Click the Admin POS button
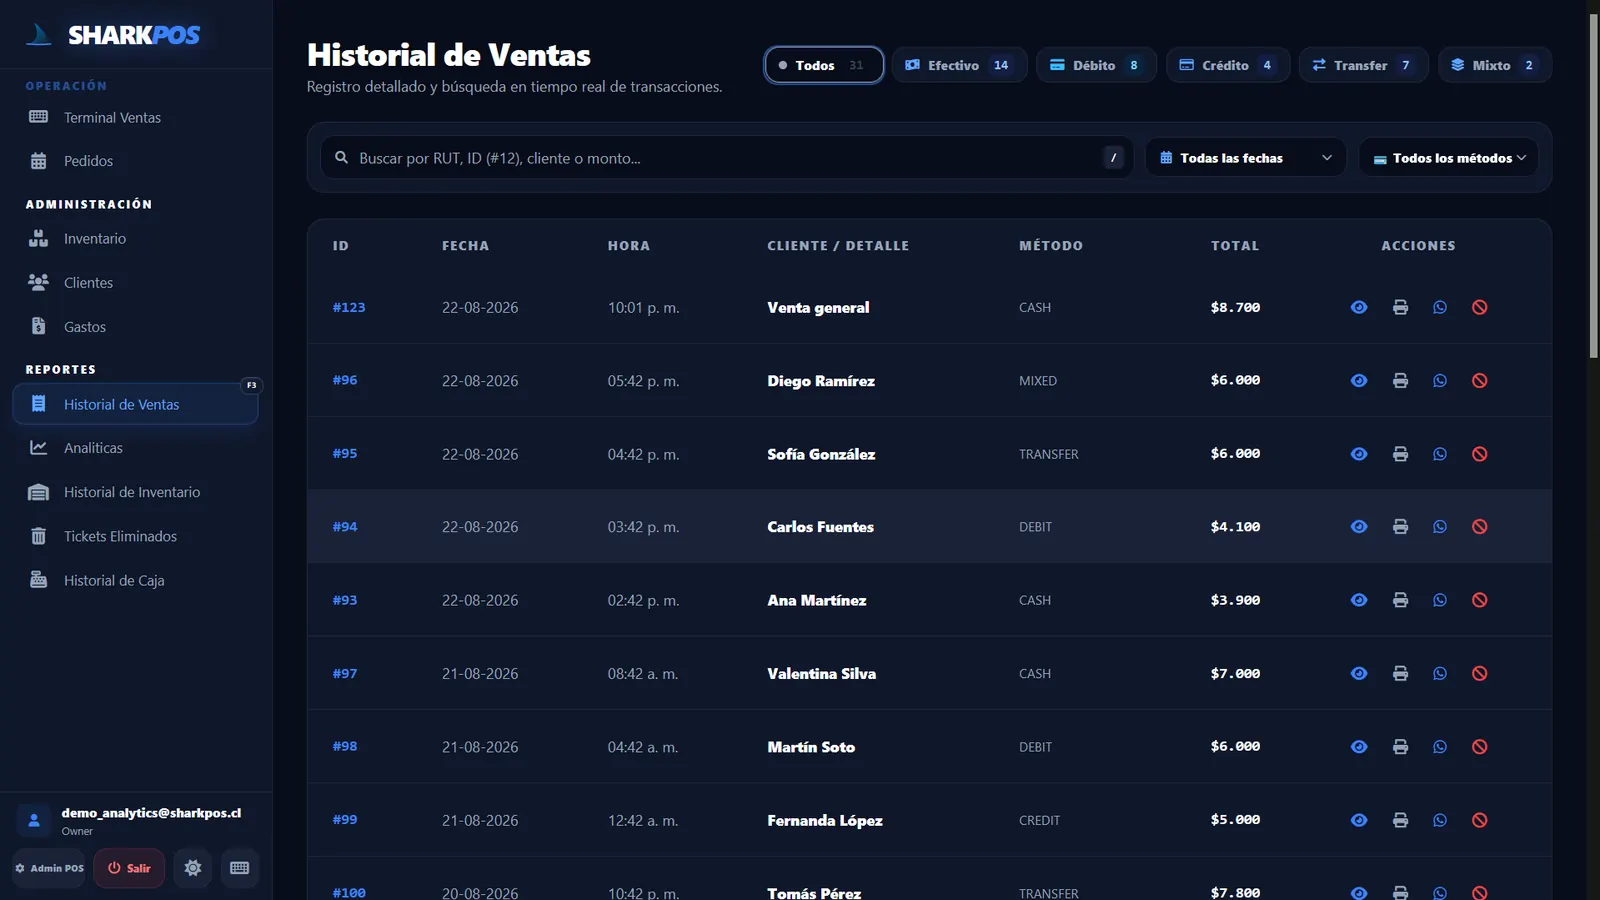The height and width of the screenshot is (900, 1600). point(49,868)
